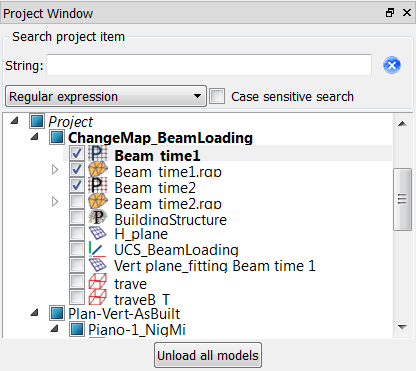Open the Regular expression dropdown

pyautogui.click(x=106, y=96)
